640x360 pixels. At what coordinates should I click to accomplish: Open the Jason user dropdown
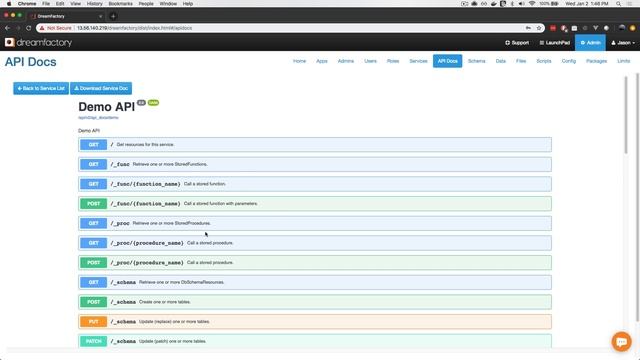tap(623, 43)
